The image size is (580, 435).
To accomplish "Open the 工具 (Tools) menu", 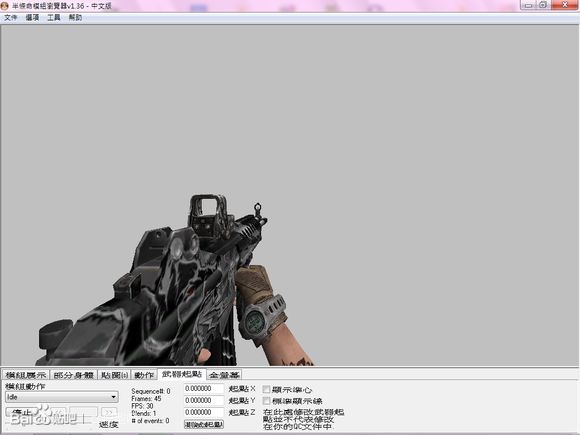I will point(54,17).
